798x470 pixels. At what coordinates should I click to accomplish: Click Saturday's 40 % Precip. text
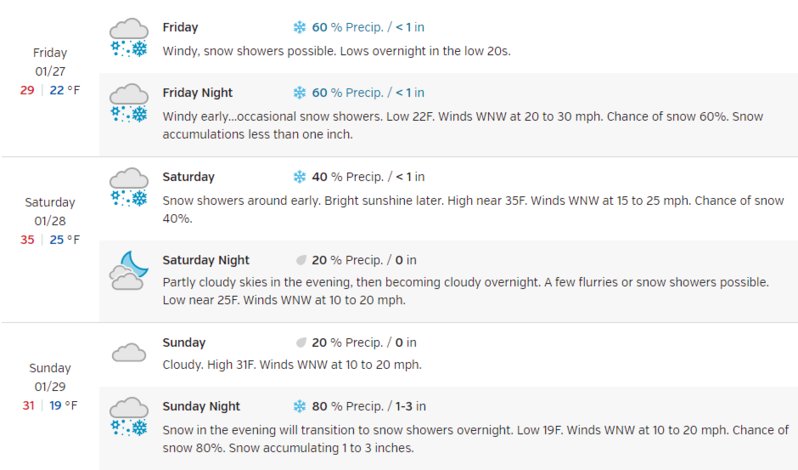coord(348,177)
